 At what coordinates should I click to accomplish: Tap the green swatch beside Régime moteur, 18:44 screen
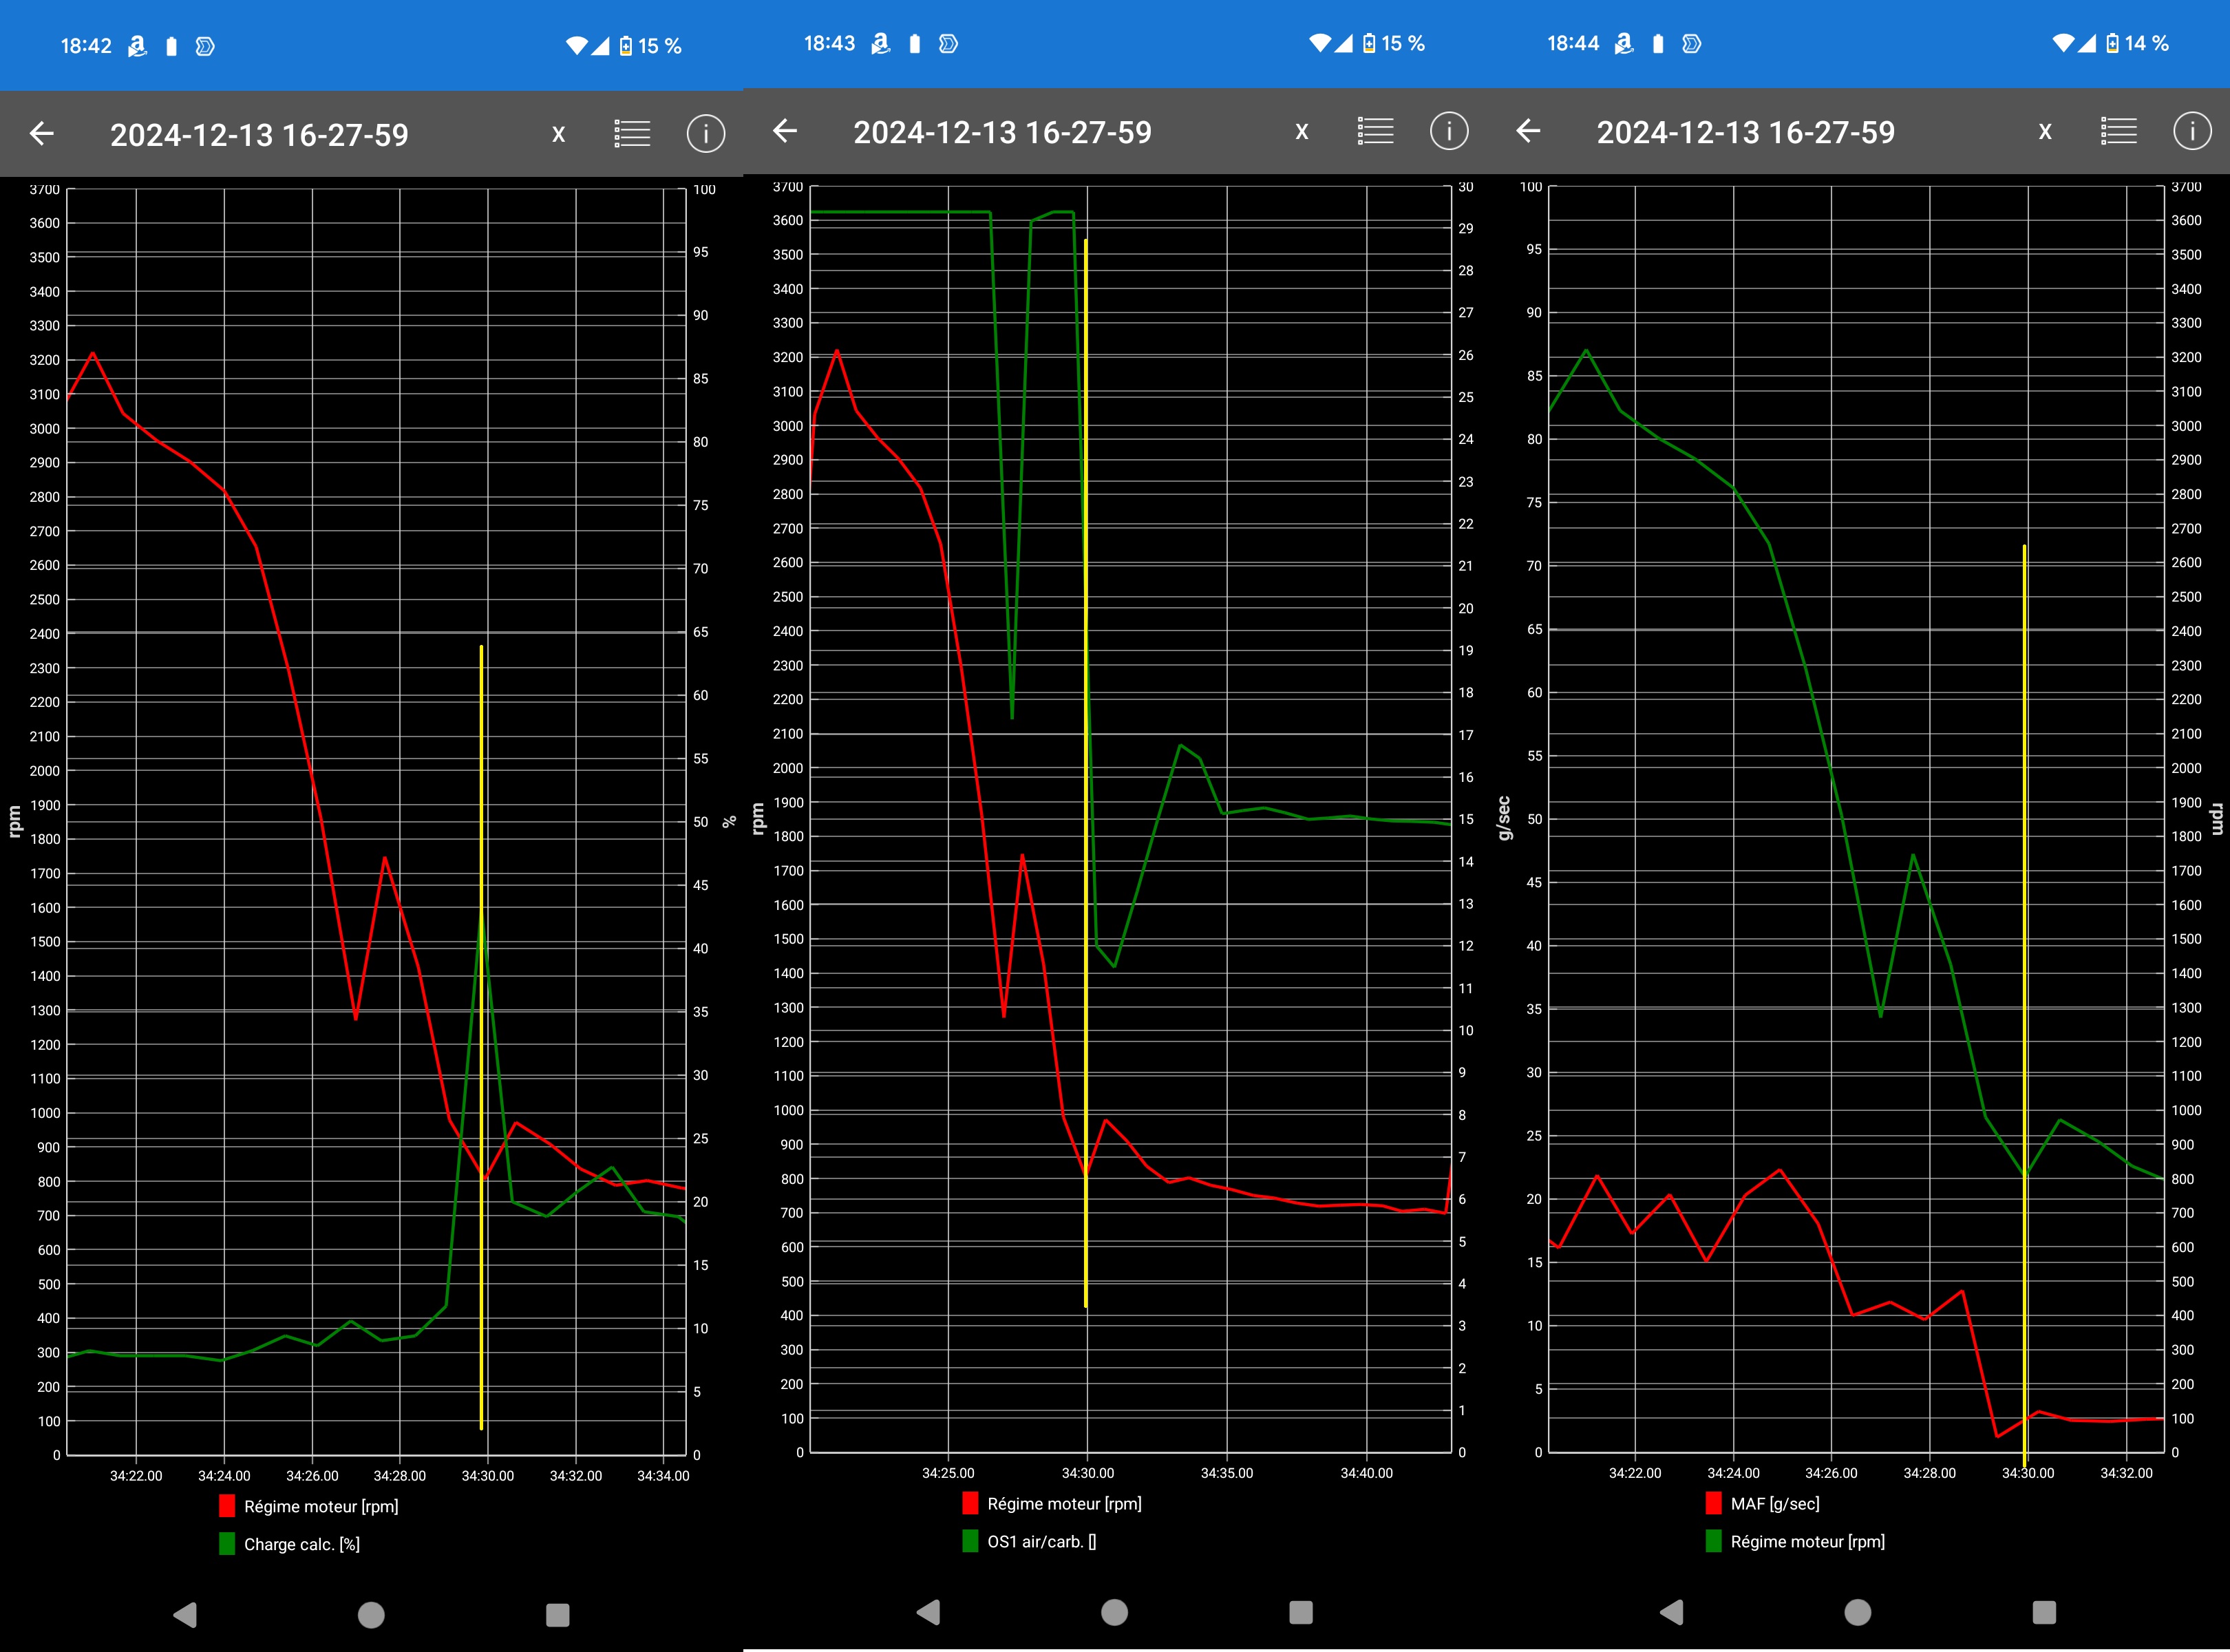1714,1541
